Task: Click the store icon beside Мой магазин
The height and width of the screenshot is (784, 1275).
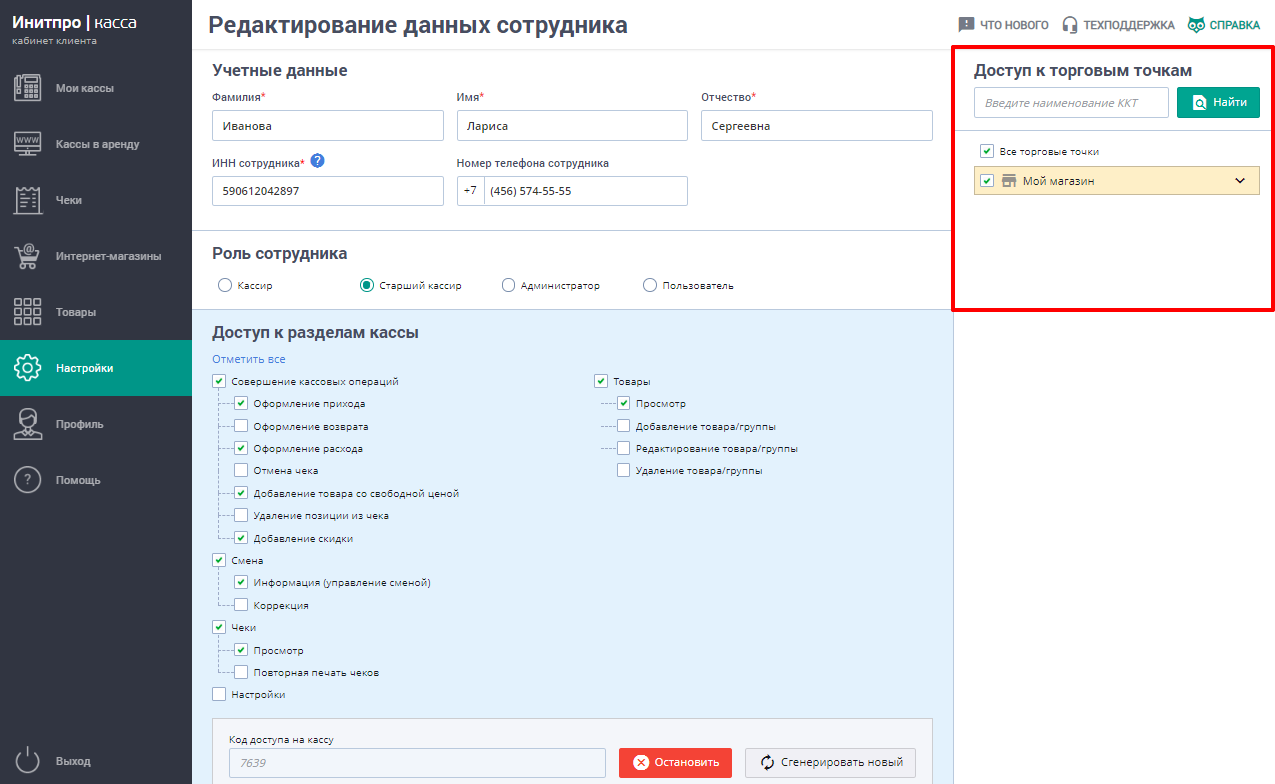Action: [1009, 181]
